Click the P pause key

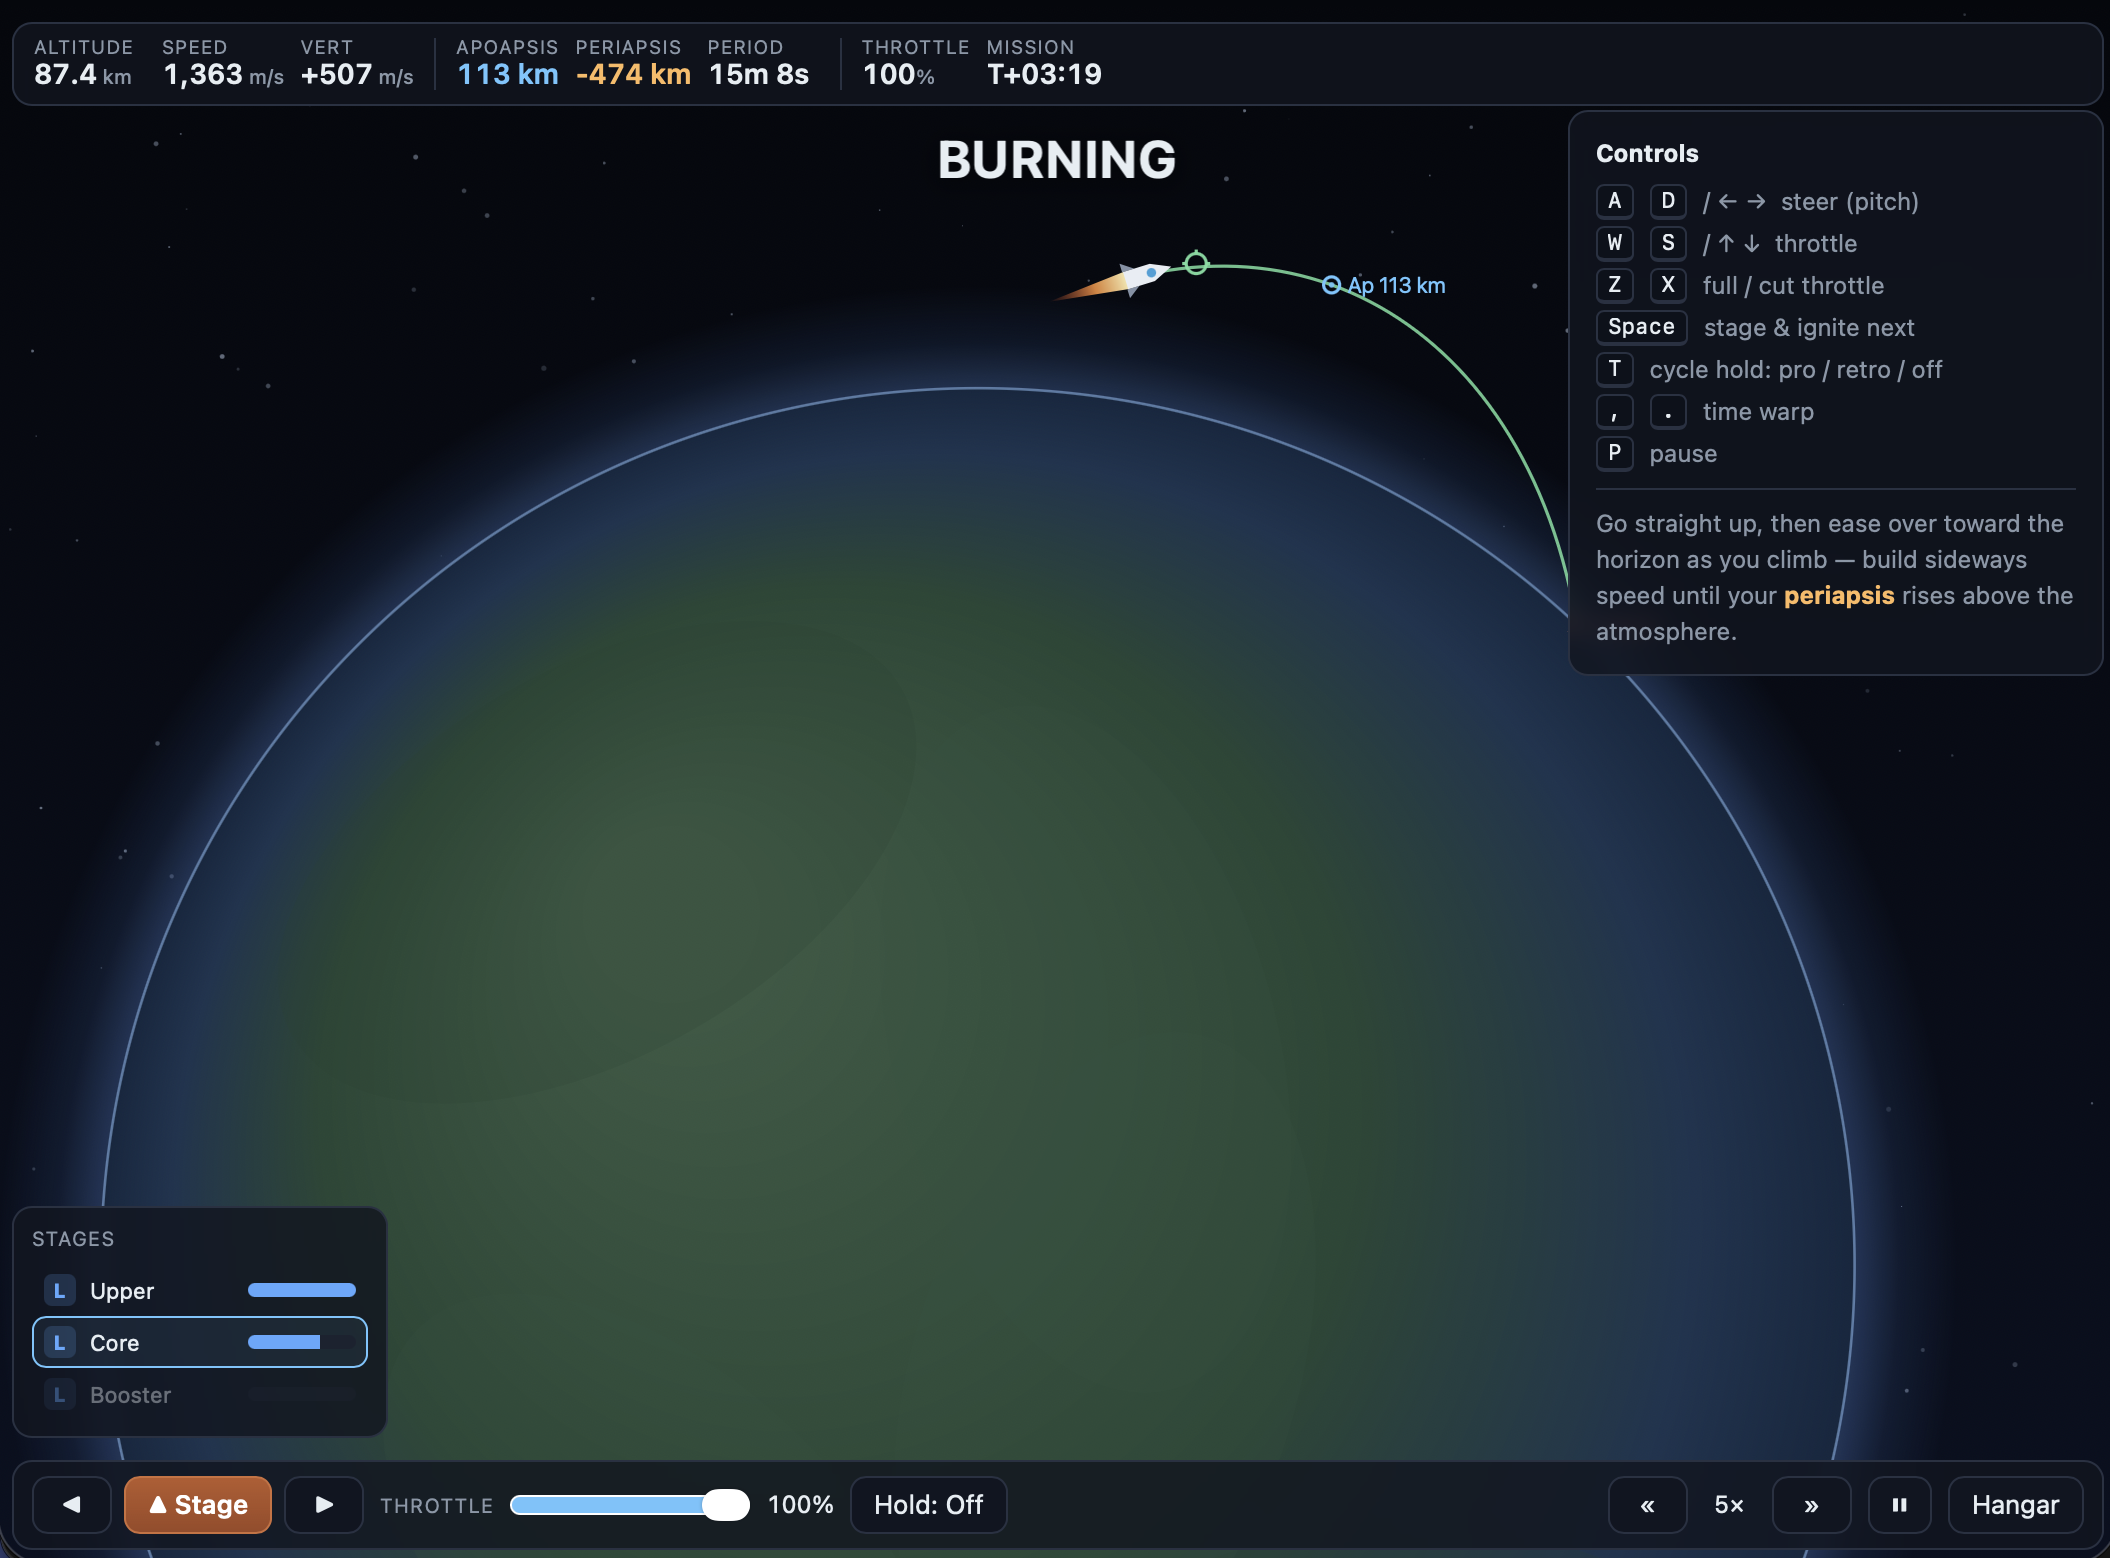1614,453
